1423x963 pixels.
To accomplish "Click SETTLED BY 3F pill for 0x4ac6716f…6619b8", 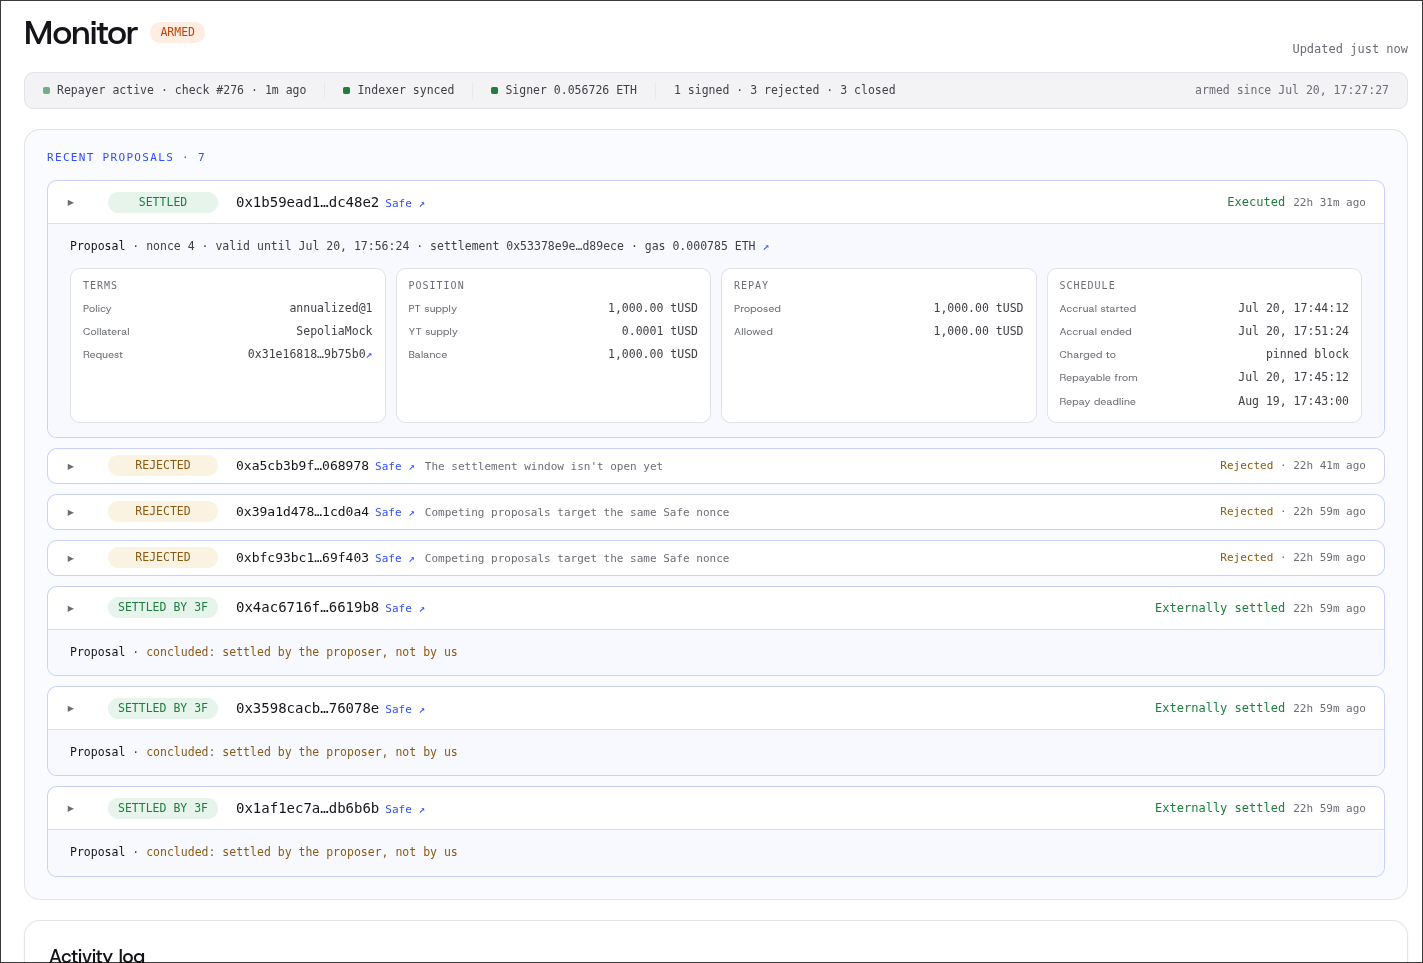I will (163, 607).
